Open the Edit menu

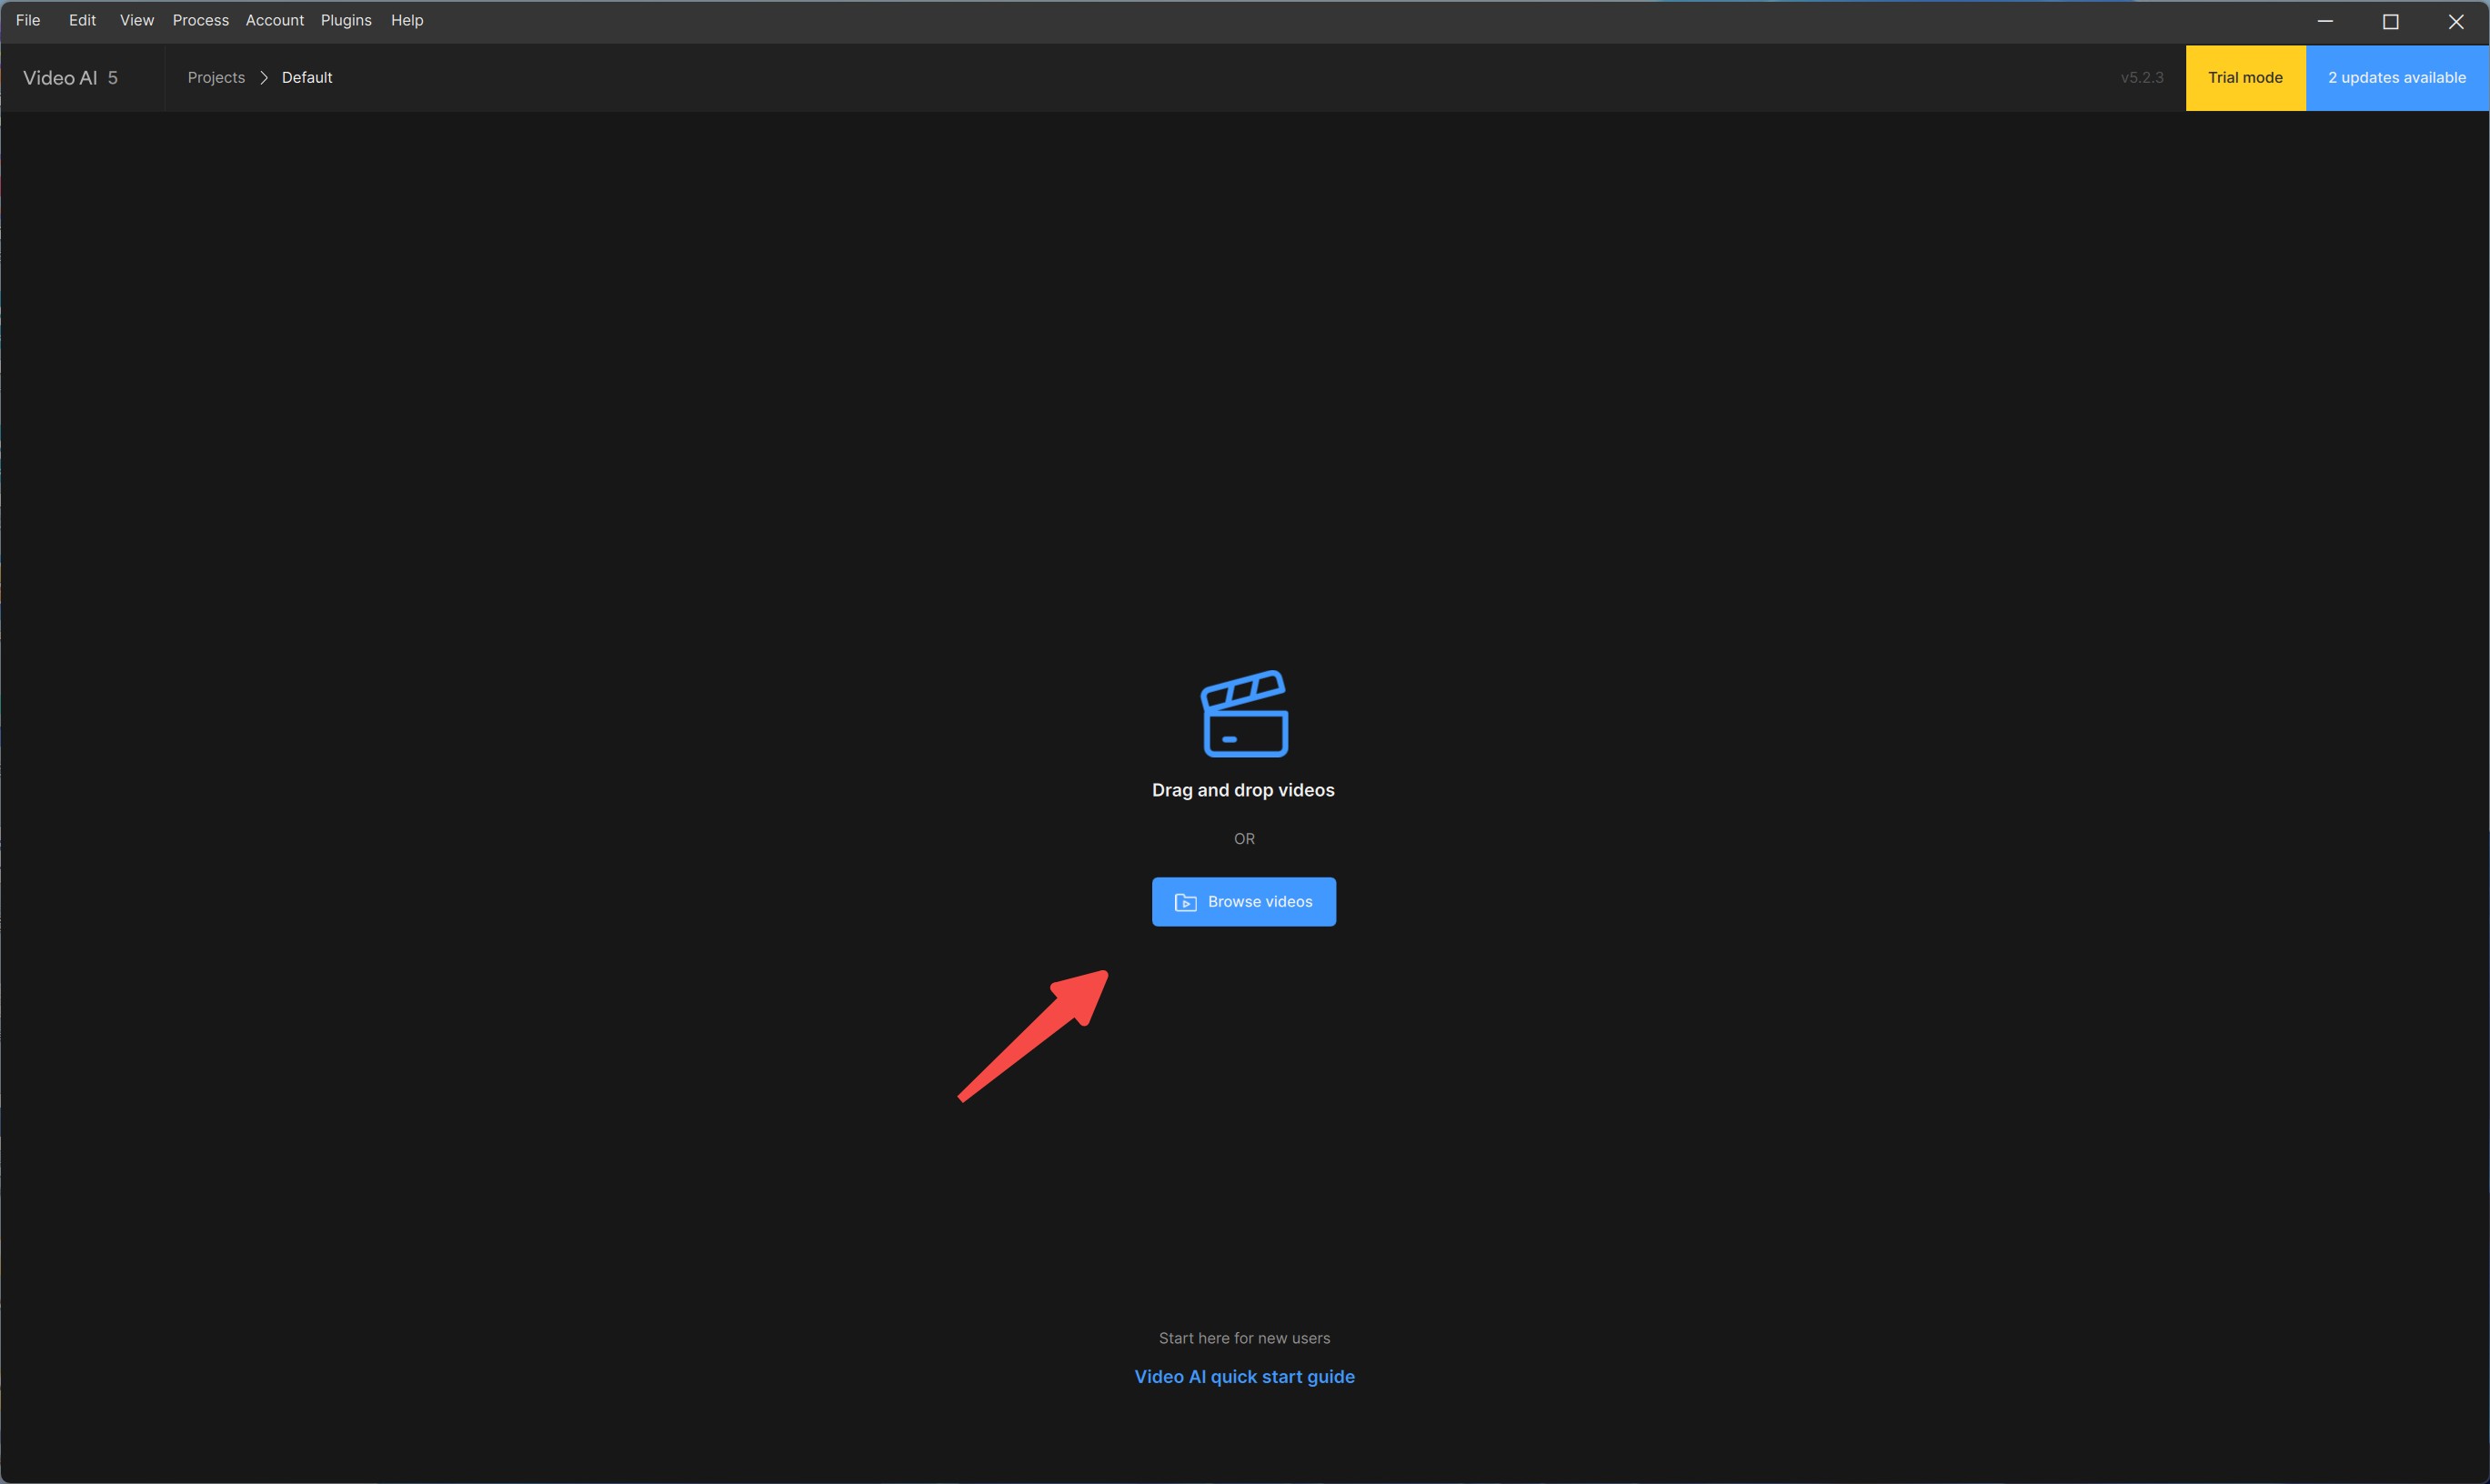point(82,20)
